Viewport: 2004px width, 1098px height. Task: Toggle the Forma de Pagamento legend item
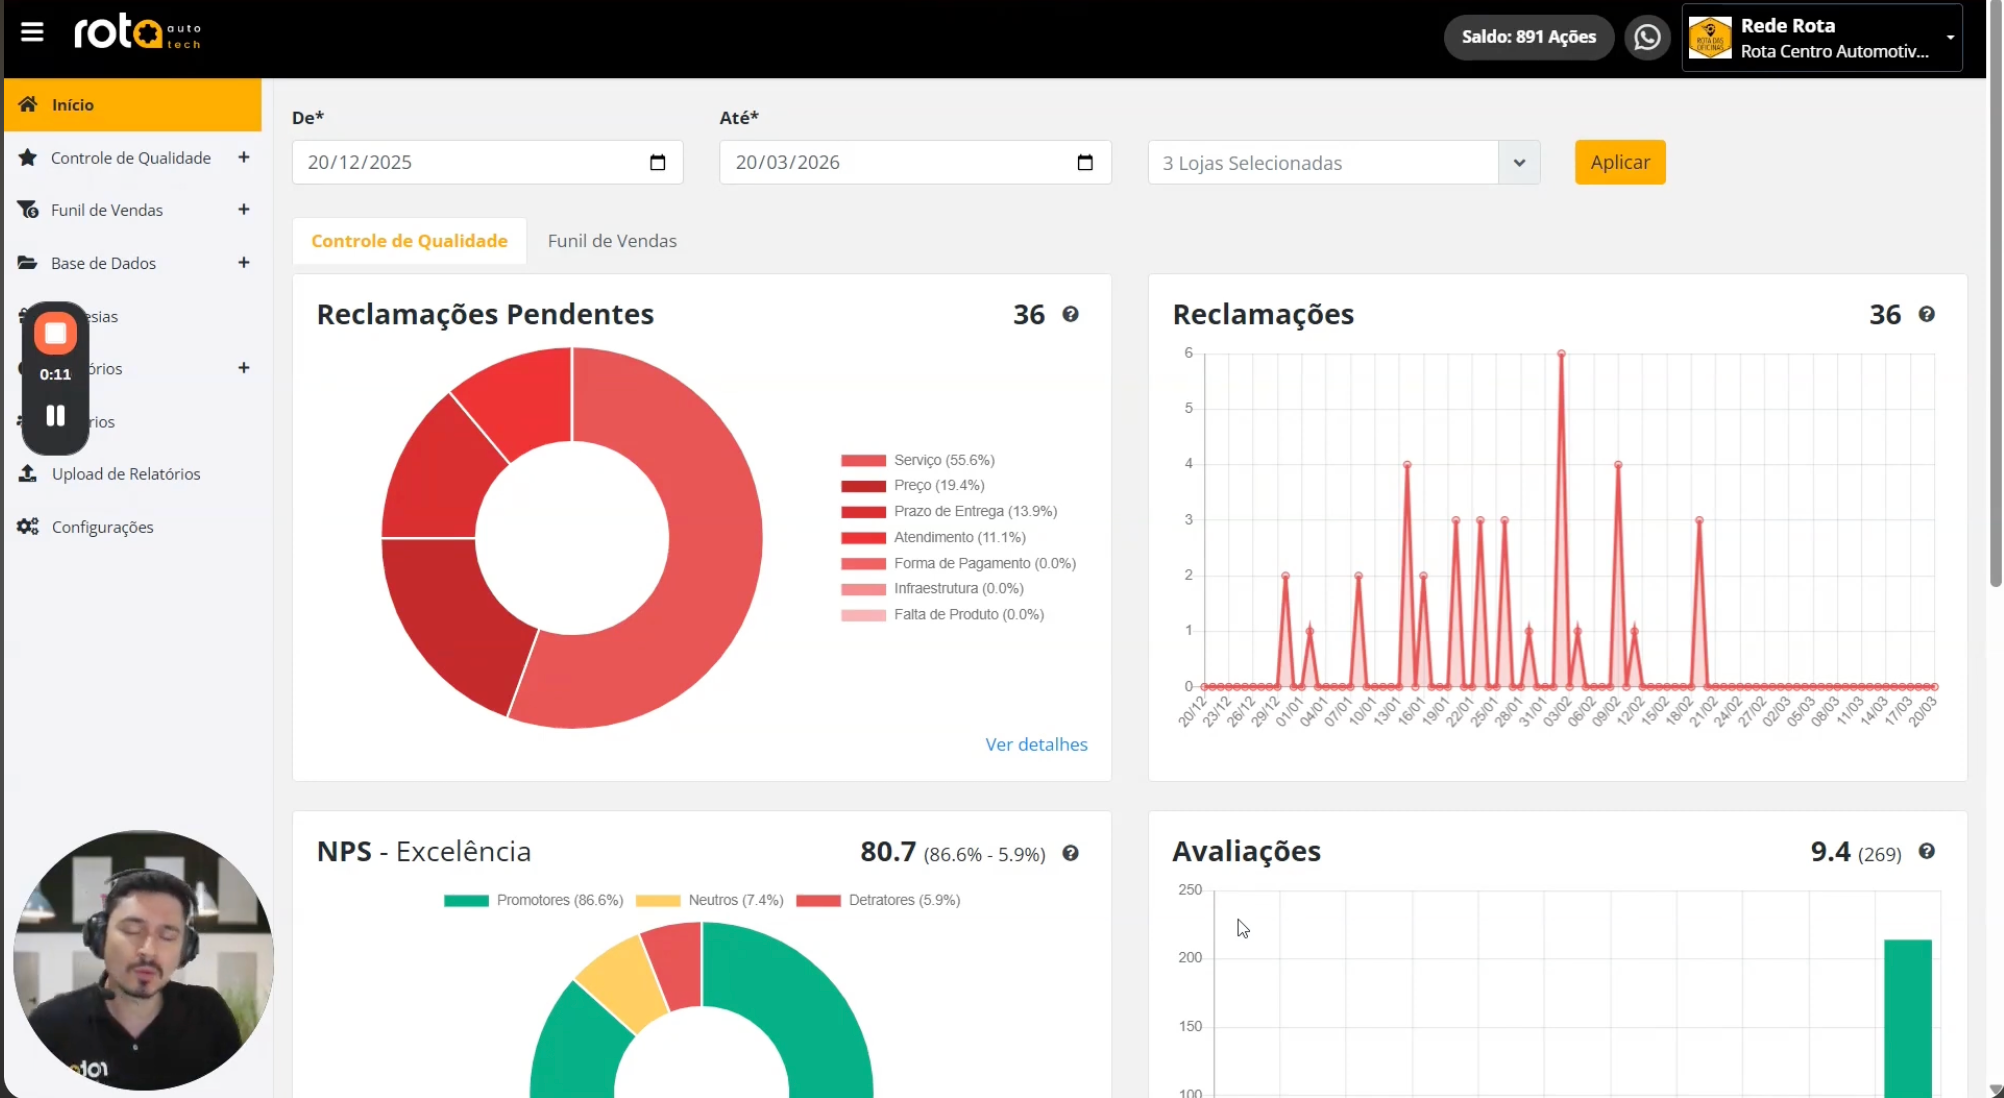(x=959, y=563)
